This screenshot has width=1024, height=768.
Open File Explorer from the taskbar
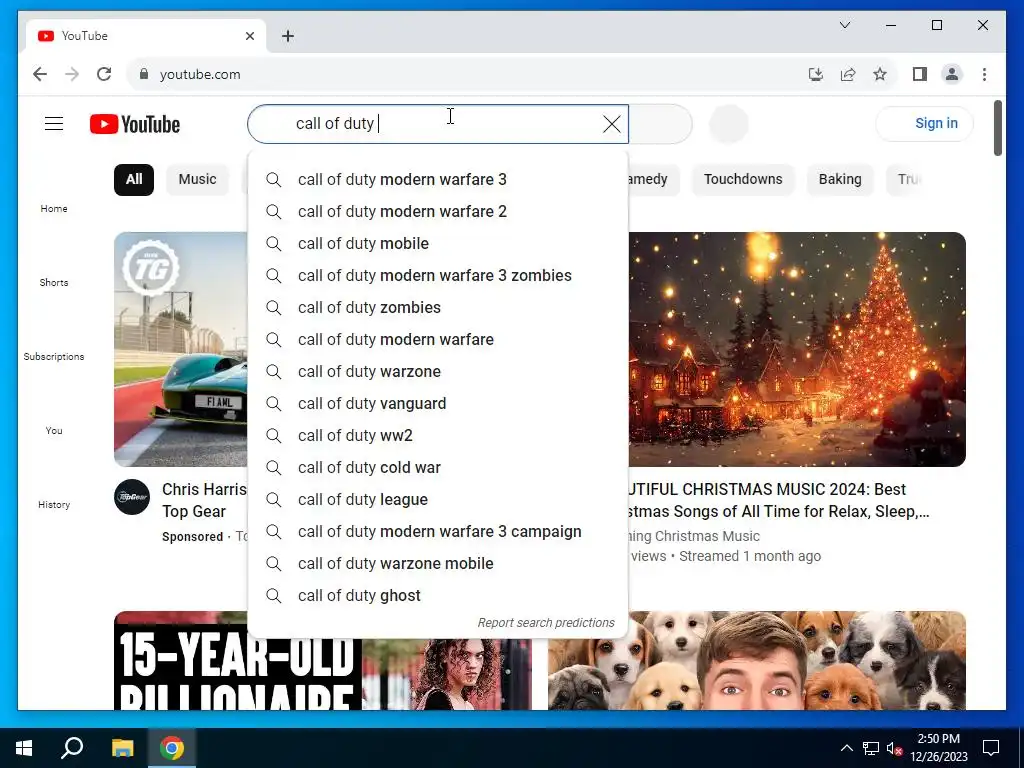coord(122,748)
